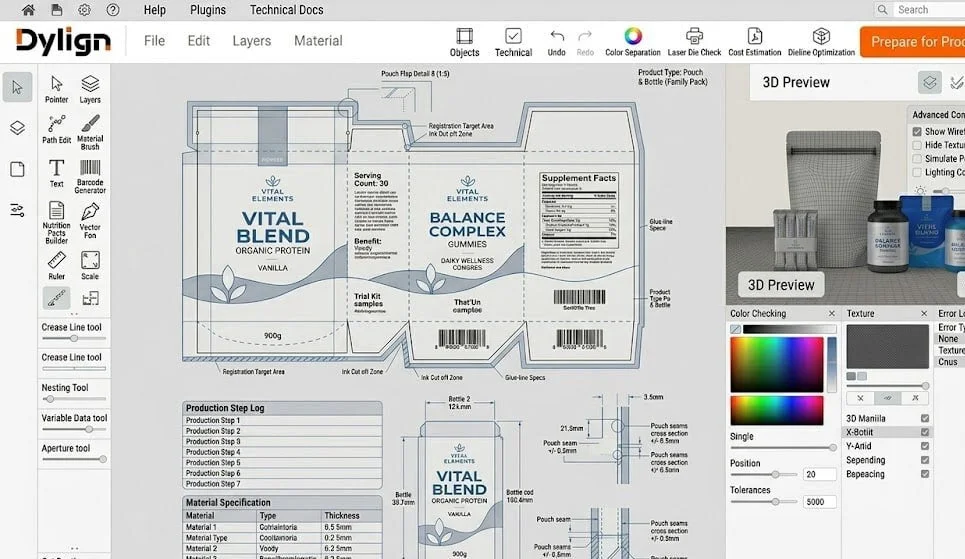
Task: Click the page icon in the left rail
Action: pos(17,169)
